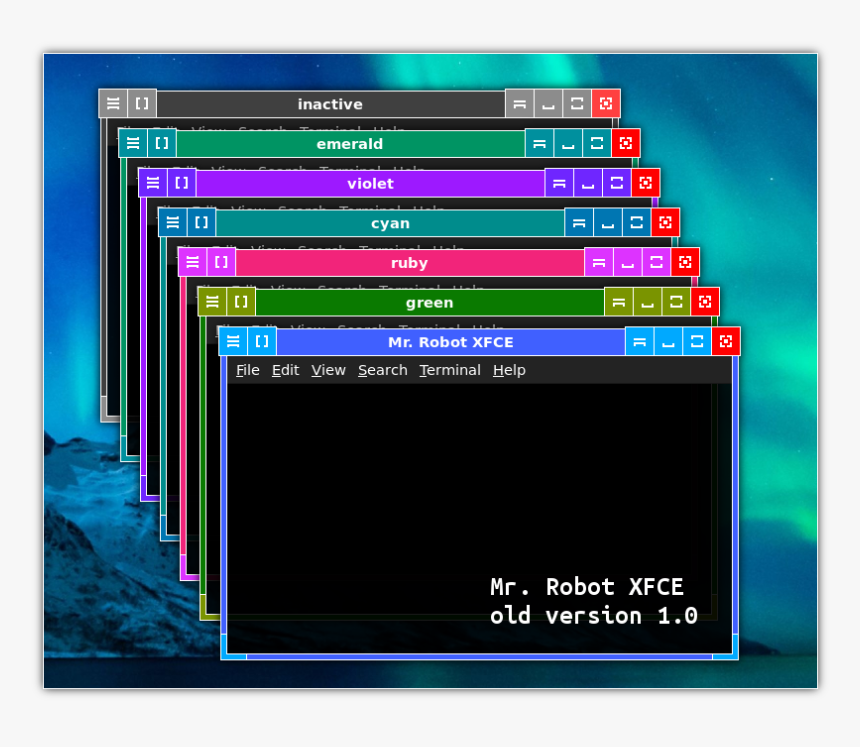
Task: Click the "ruby" title bar text
Action: 409,263
